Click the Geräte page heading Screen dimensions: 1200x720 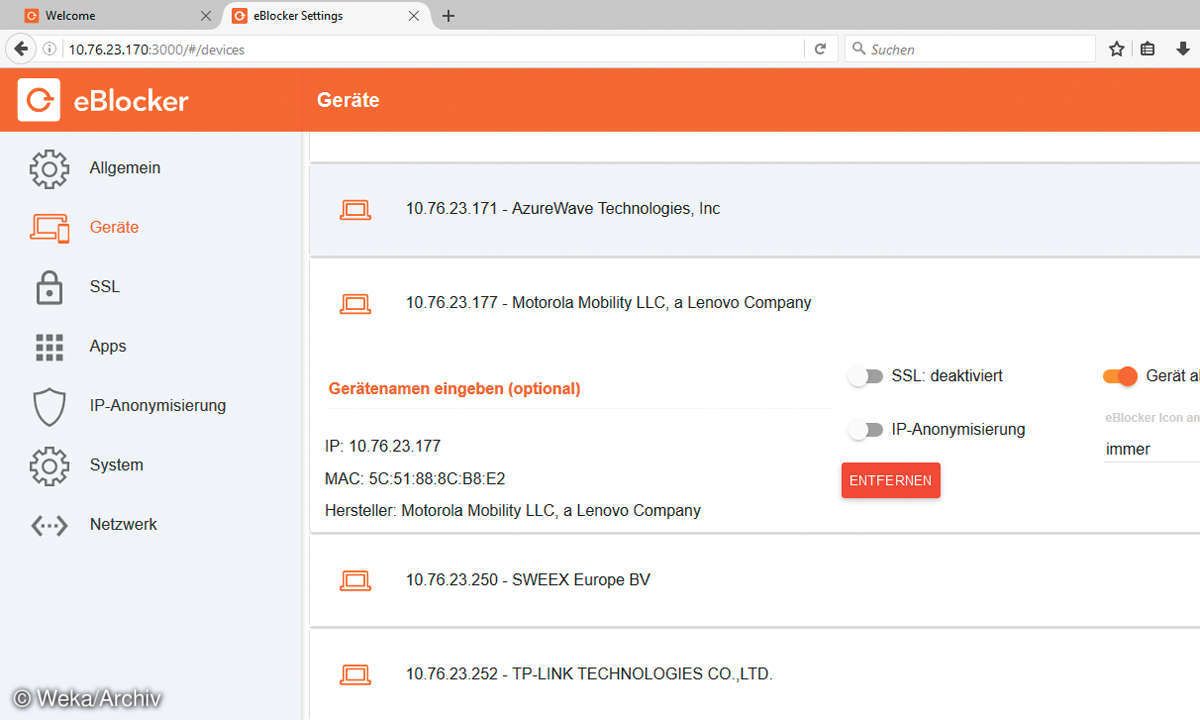[x=348, y=100]
